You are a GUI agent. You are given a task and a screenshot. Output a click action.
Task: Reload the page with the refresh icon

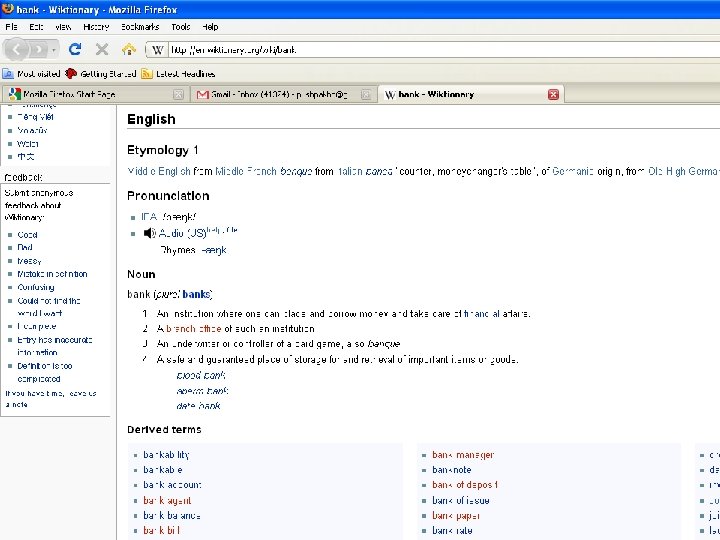point(75,49)
